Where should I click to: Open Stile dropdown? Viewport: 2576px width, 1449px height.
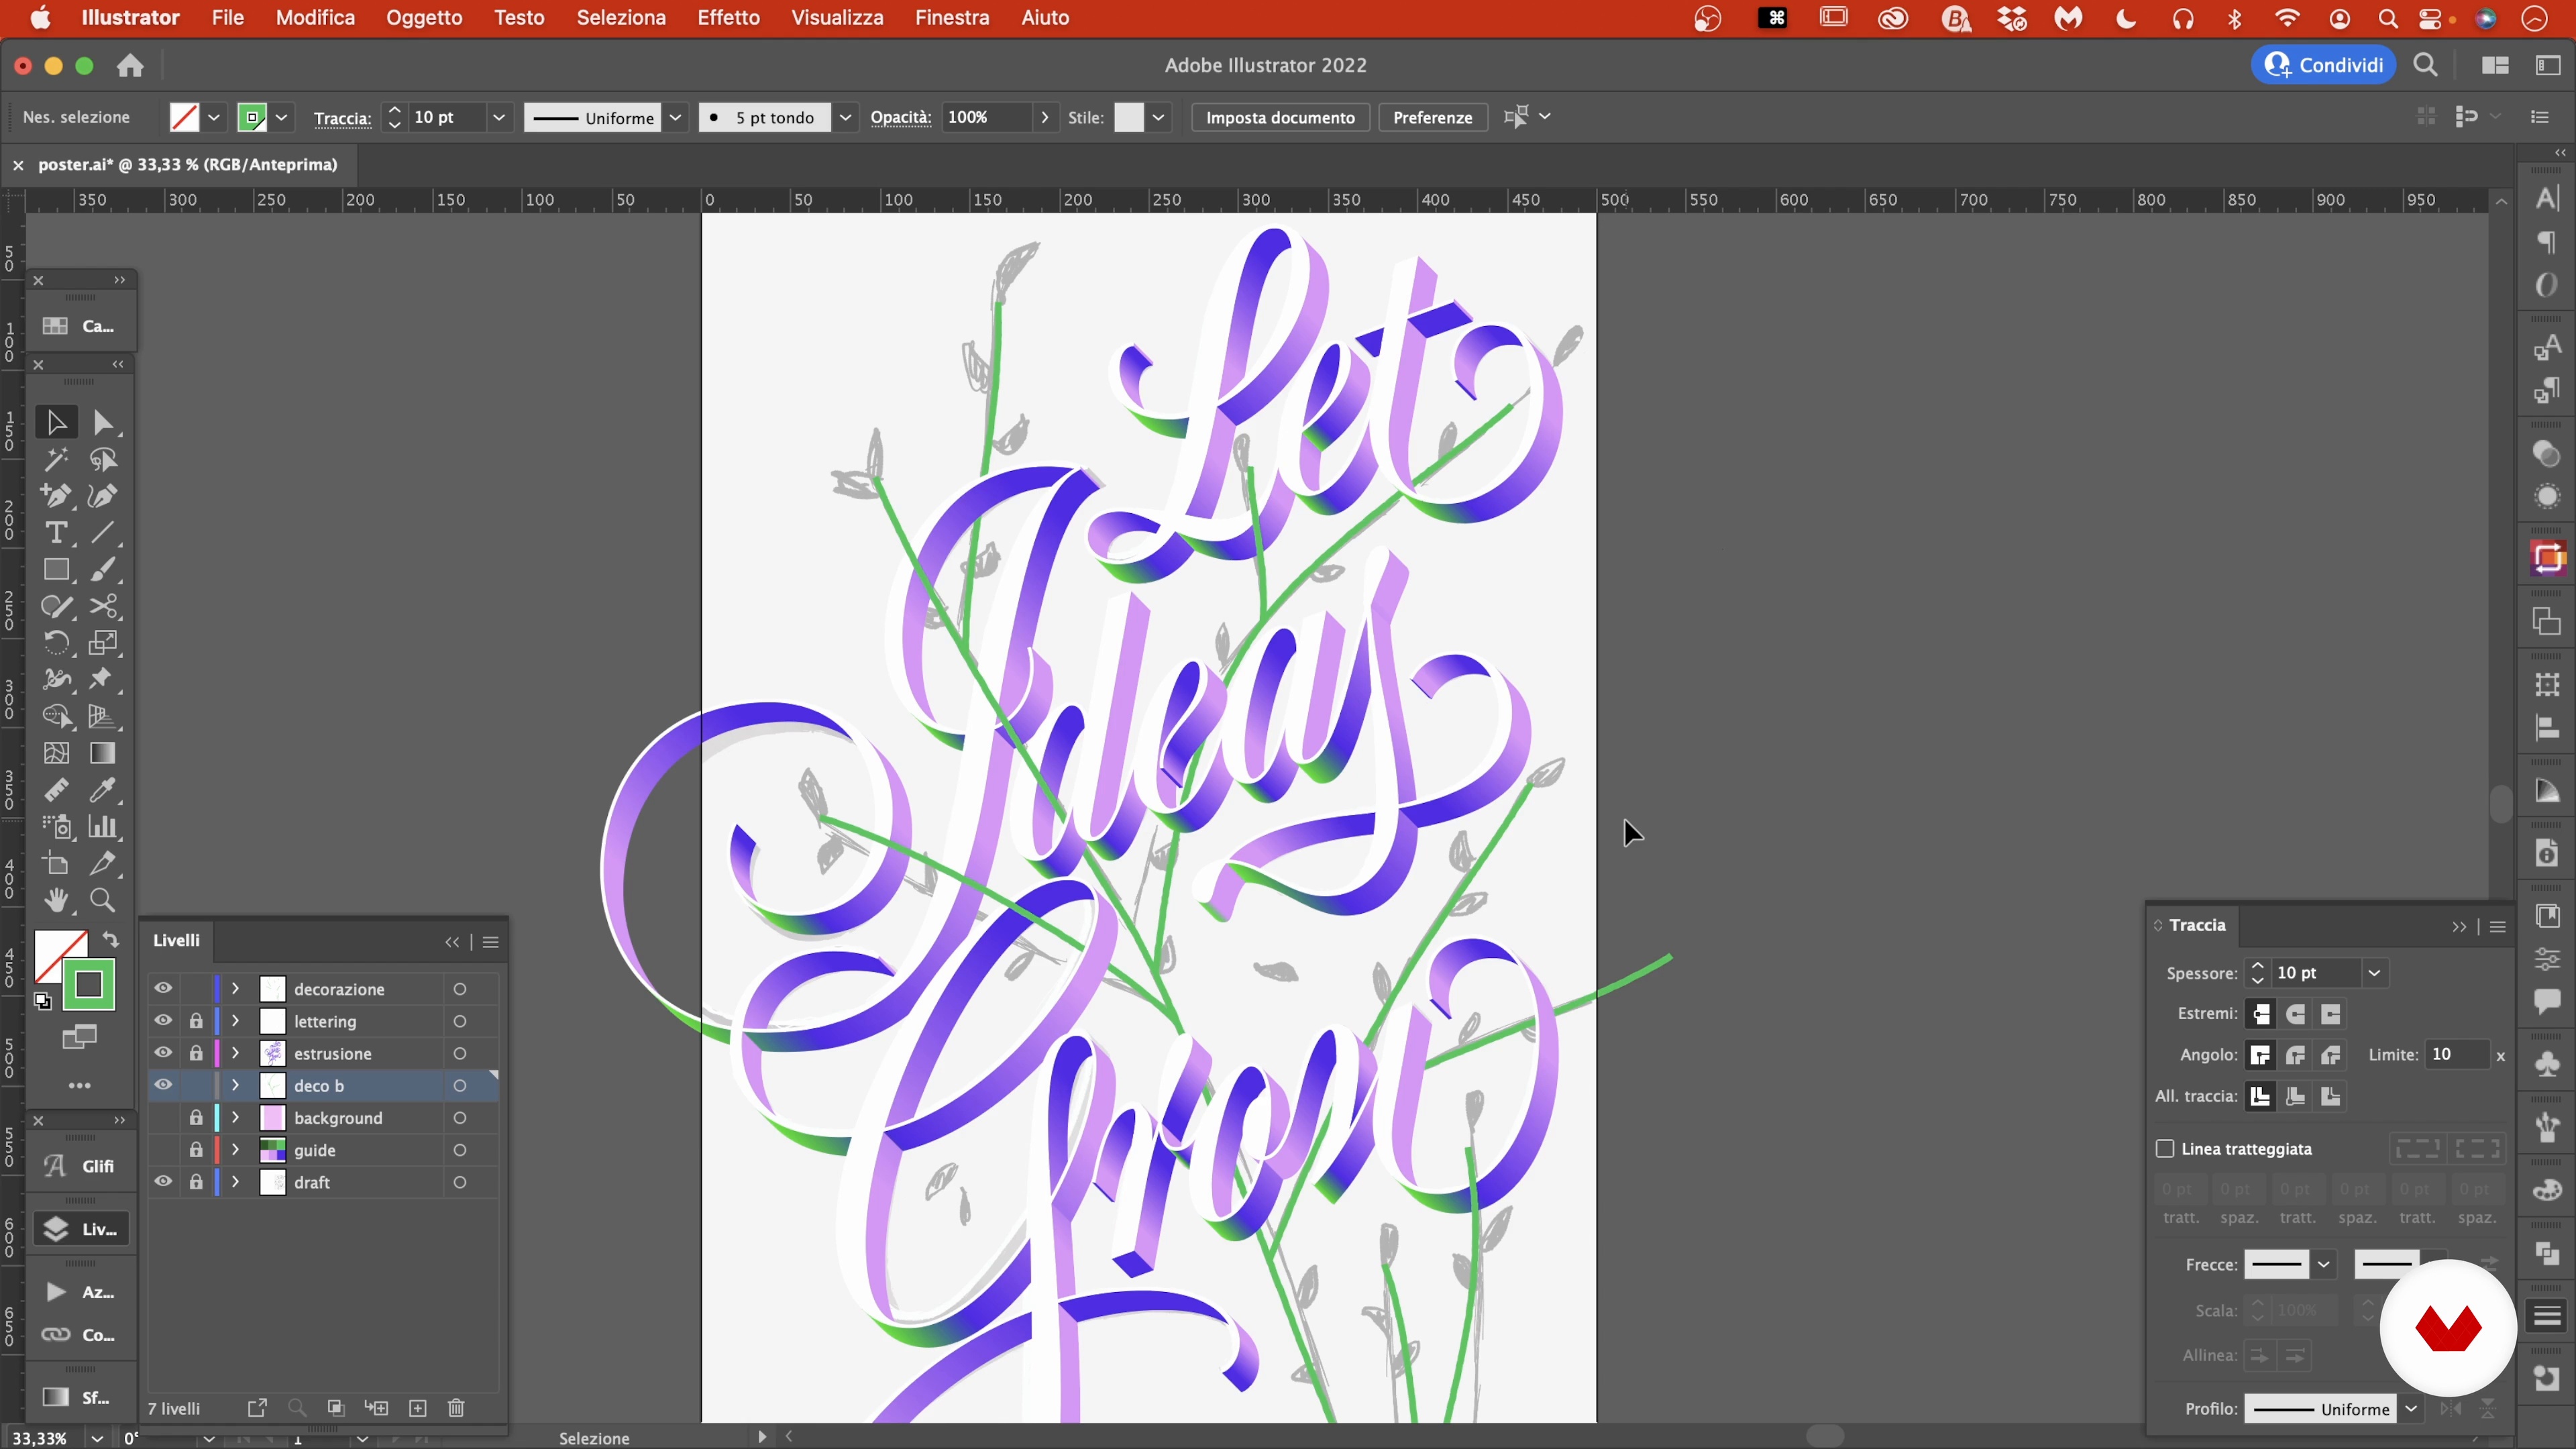click(1158, 117)
